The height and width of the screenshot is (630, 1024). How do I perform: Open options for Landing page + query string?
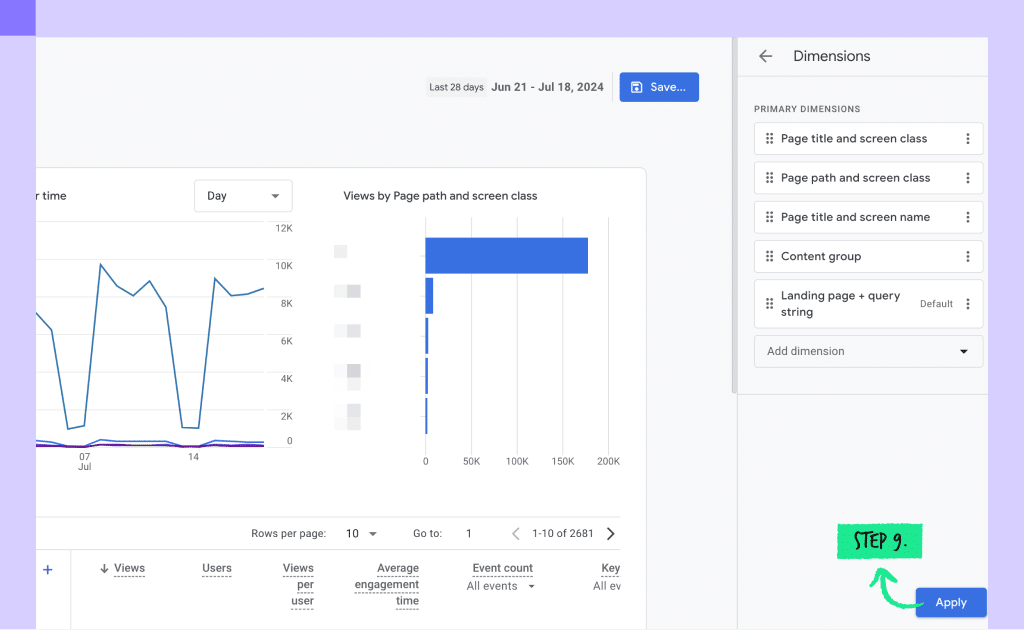point(968,304)
